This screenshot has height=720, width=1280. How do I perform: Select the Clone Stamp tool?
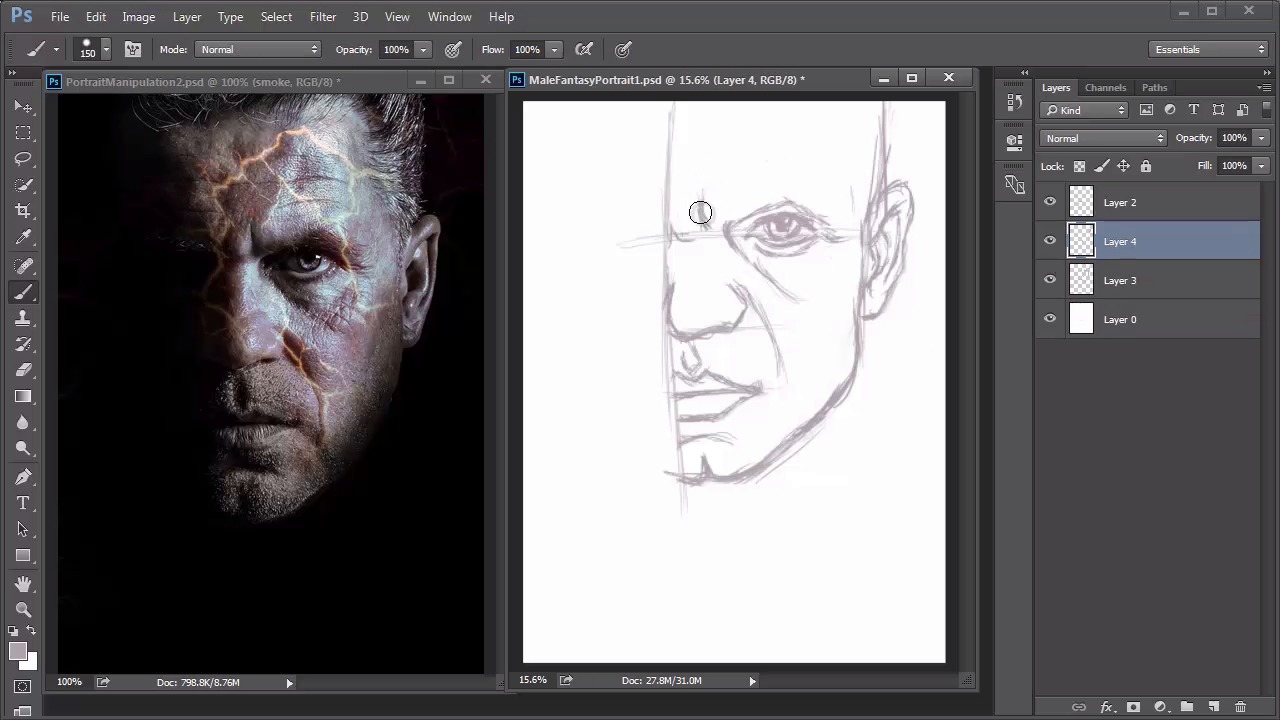click(x=23, y=318)
